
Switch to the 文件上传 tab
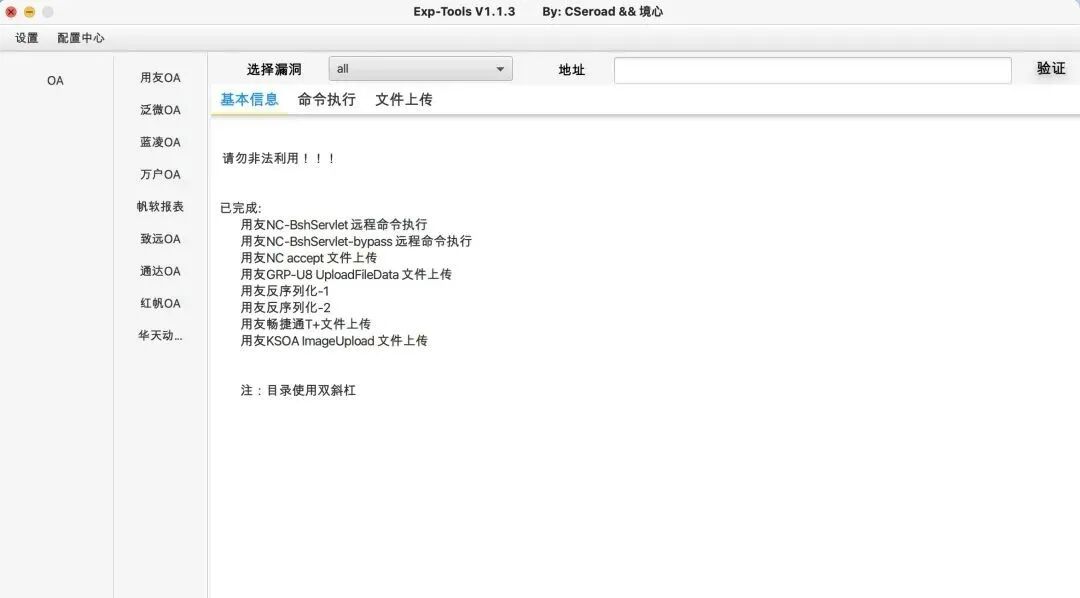tap(404, 100)
